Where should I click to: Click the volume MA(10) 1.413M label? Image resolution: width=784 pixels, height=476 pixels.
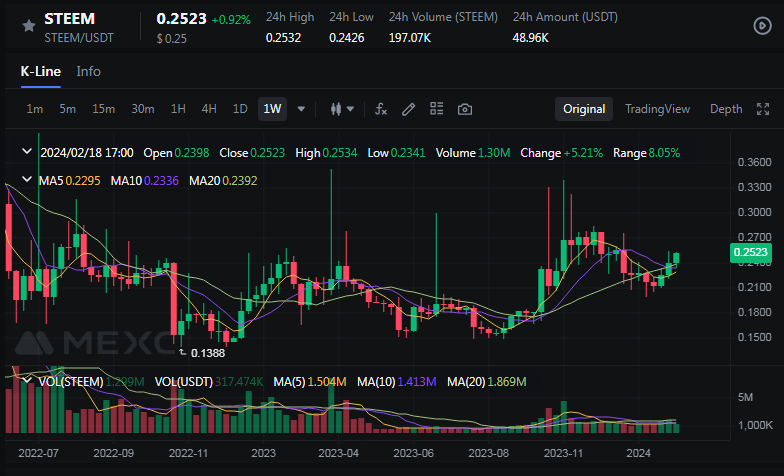click(396, 382)
